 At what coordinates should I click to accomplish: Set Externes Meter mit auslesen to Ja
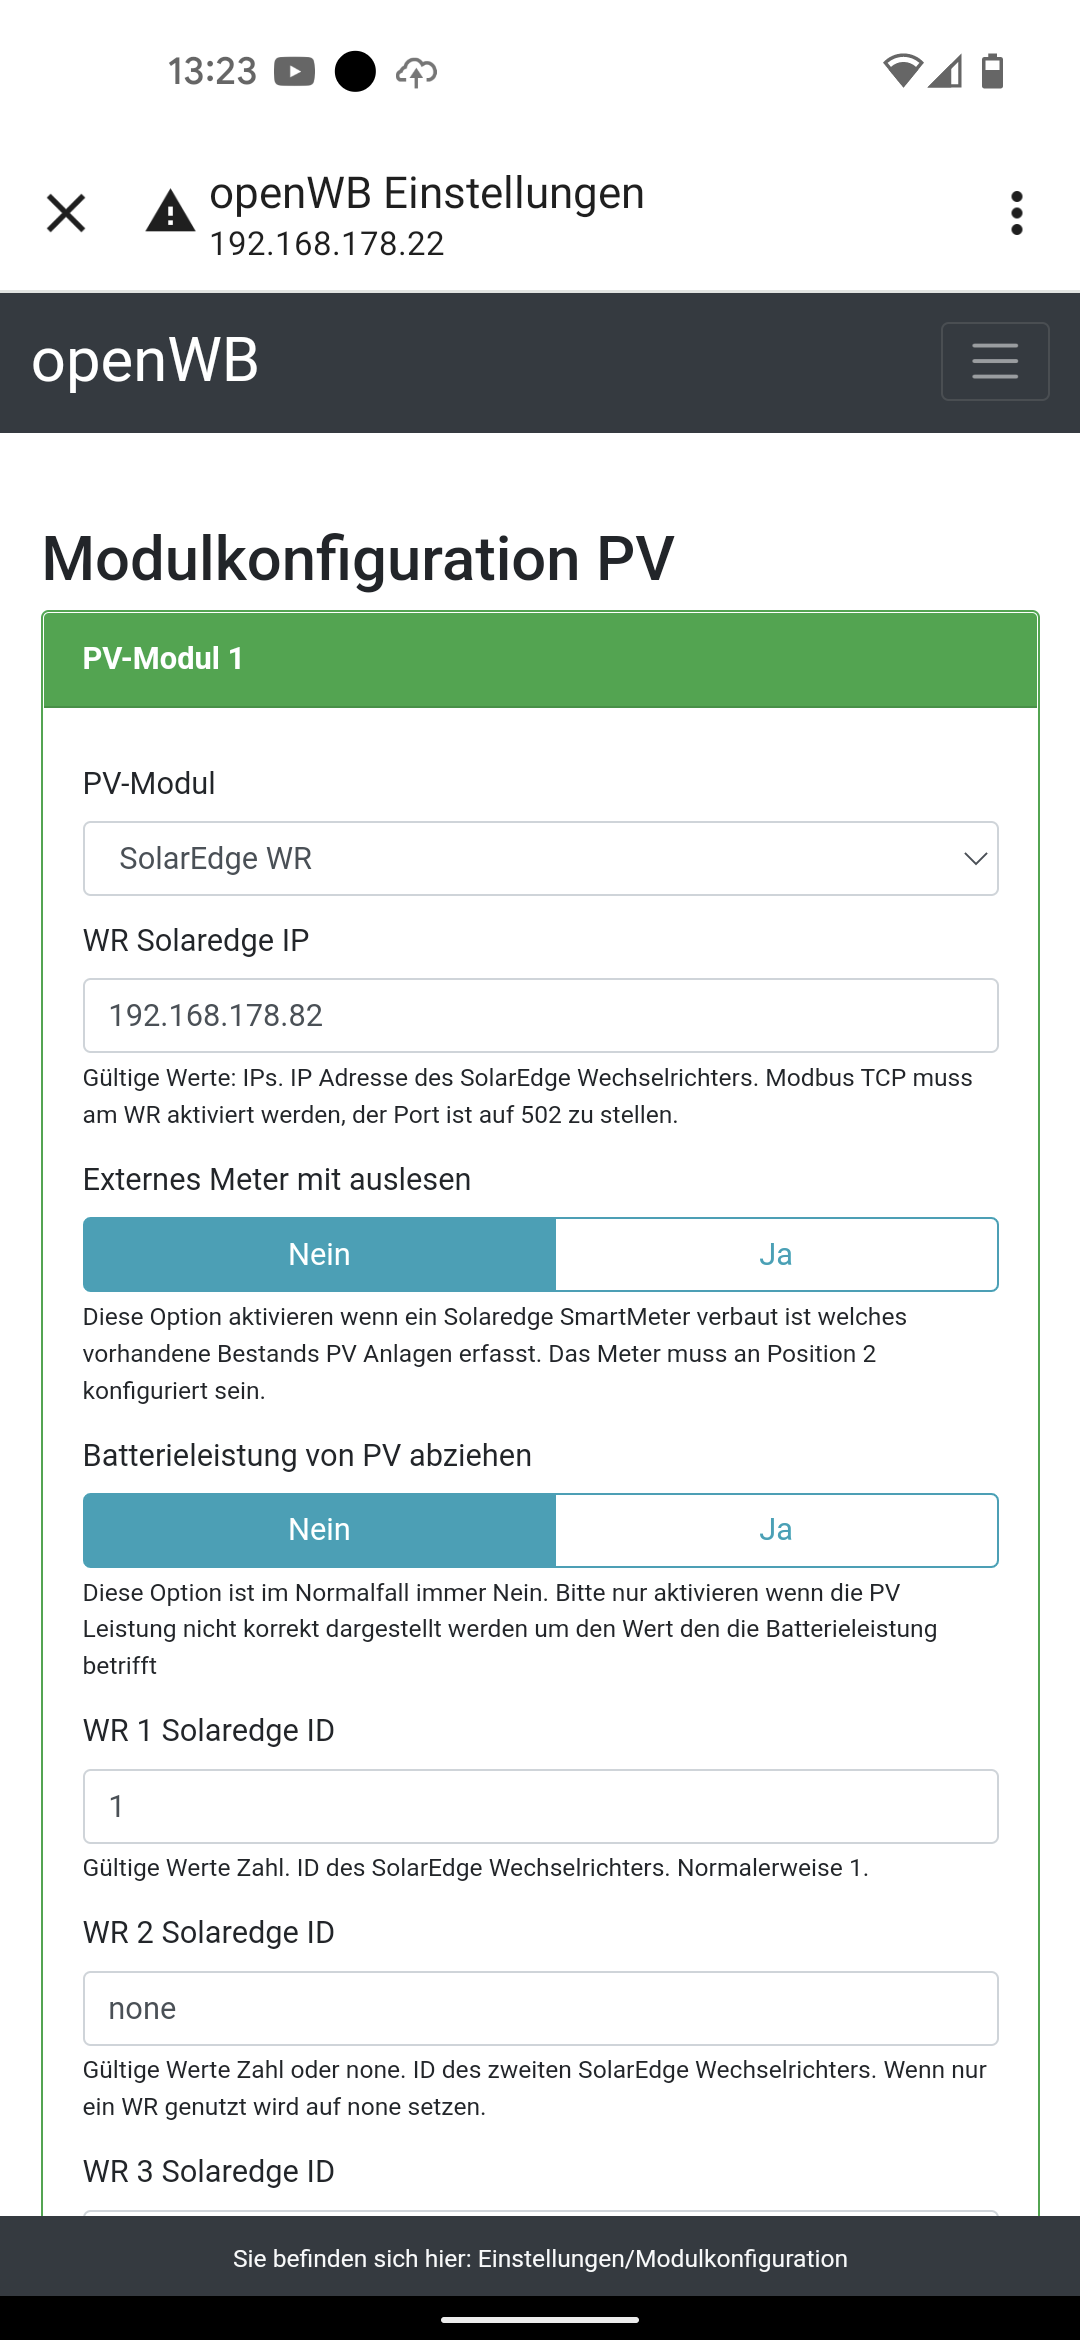click(776, 1254)
